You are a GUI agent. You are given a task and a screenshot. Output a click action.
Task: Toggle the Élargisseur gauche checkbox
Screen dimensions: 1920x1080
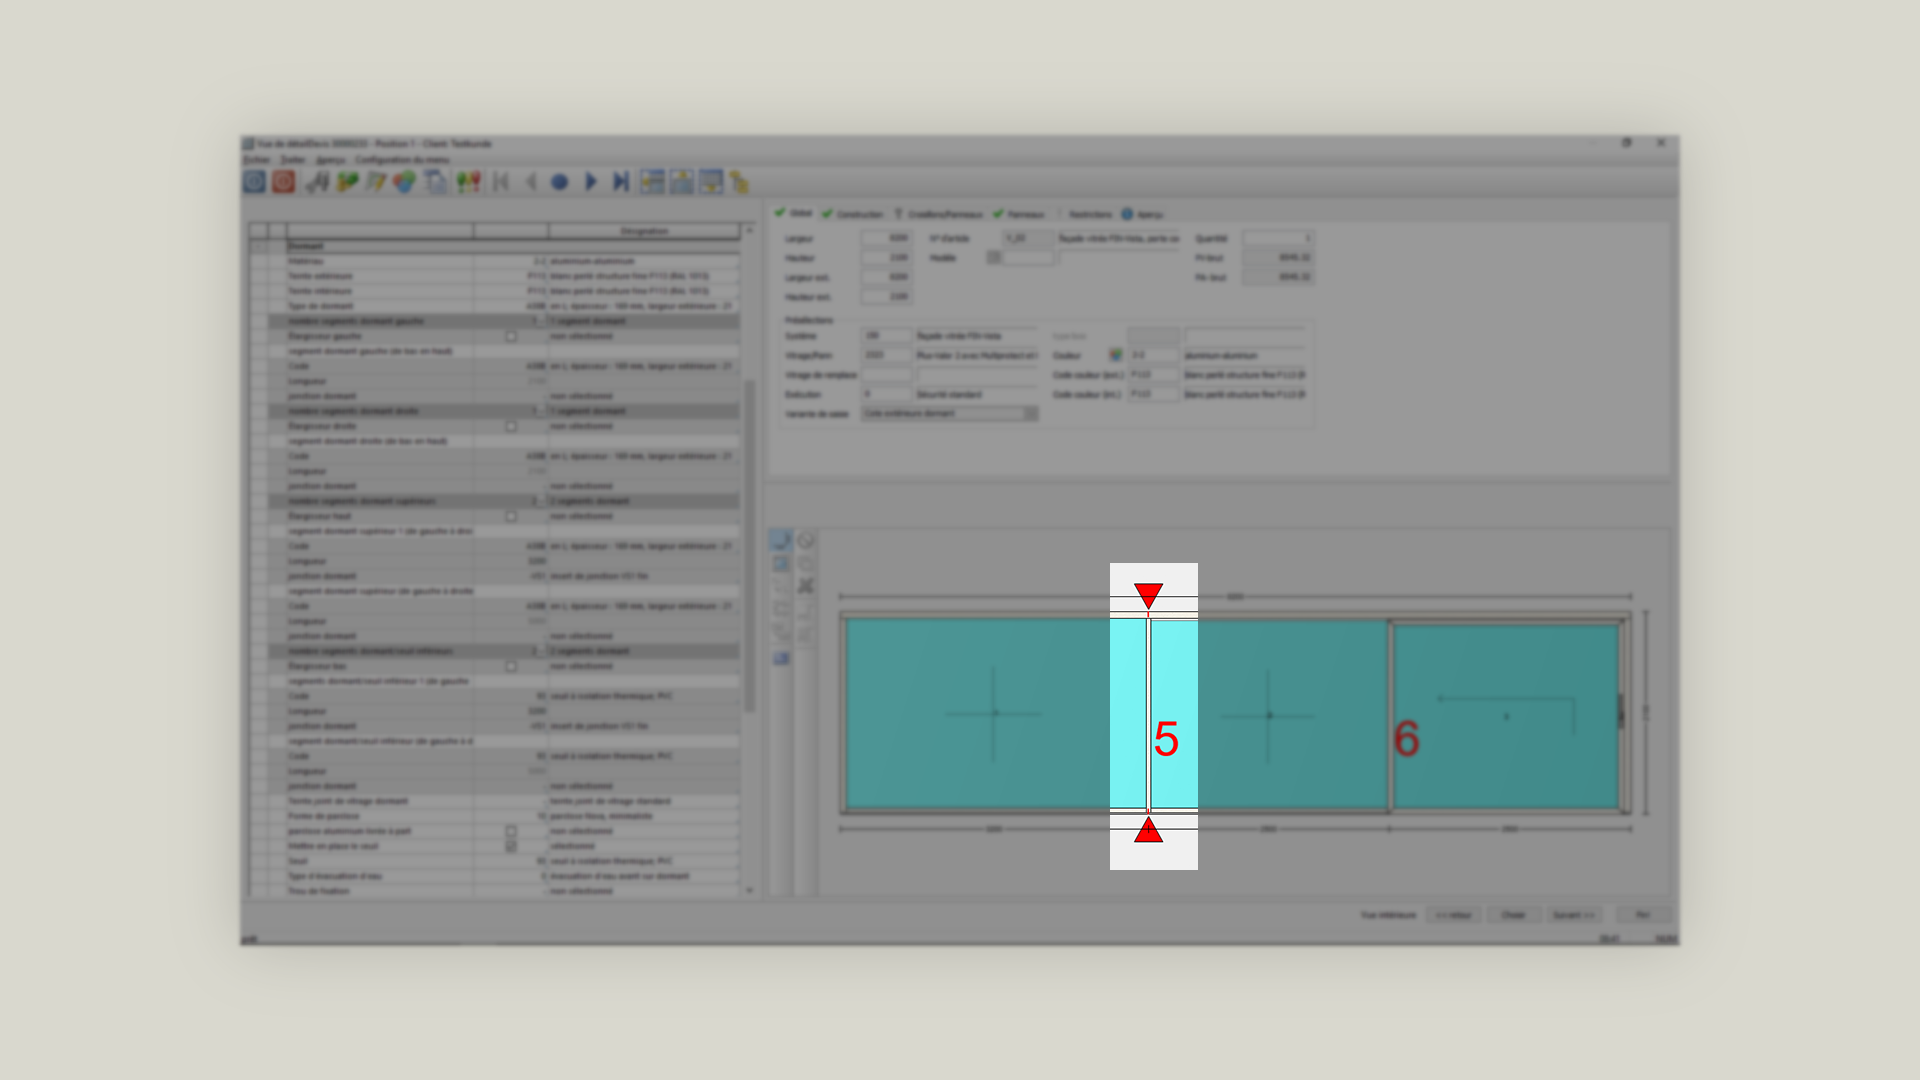[x=511, y=337]
